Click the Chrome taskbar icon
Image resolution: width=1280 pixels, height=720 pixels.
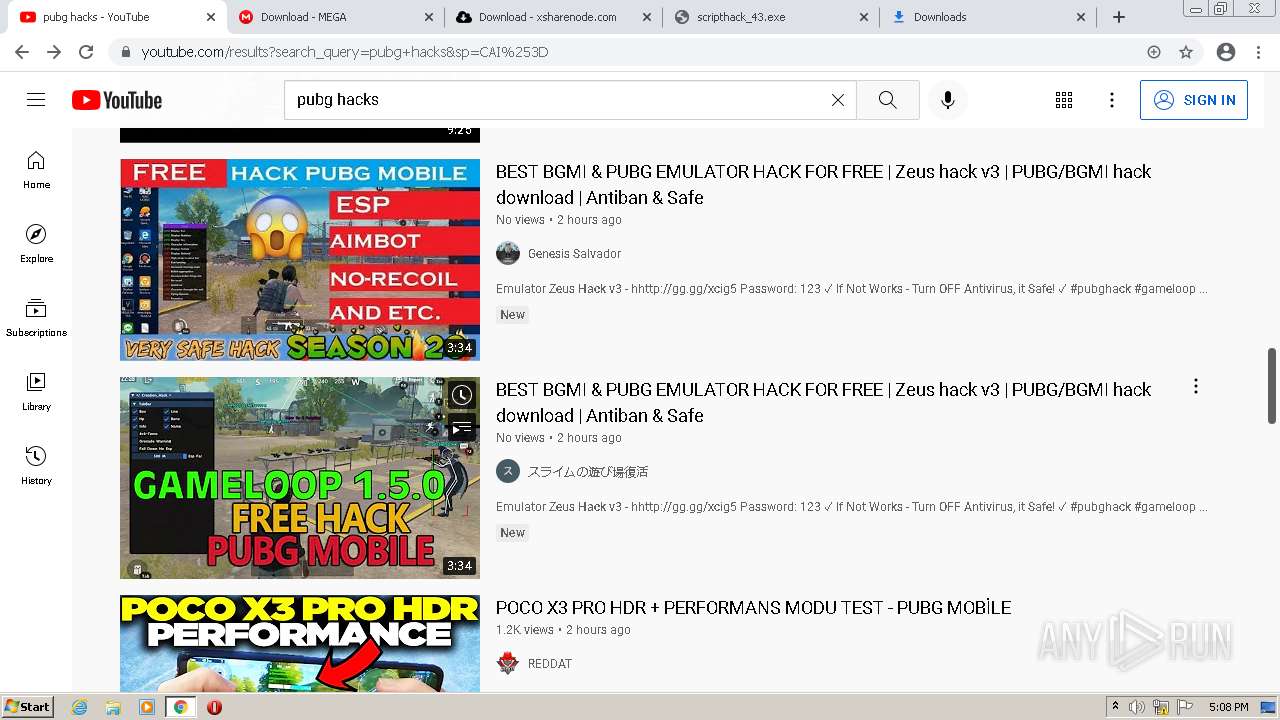click(180, 707)
